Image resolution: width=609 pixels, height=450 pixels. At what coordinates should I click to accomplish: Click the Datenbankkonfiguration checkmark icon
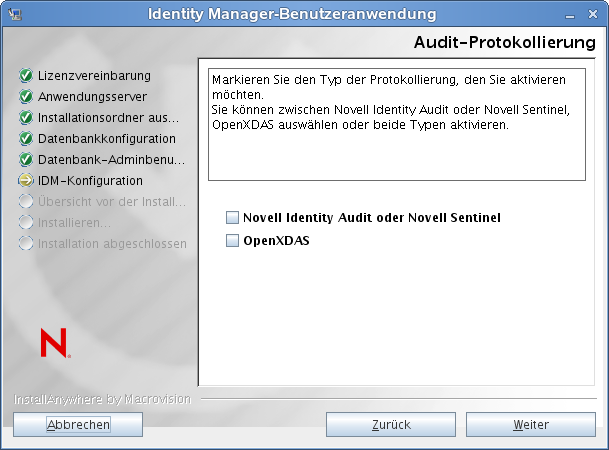click(x=25, y=139)
